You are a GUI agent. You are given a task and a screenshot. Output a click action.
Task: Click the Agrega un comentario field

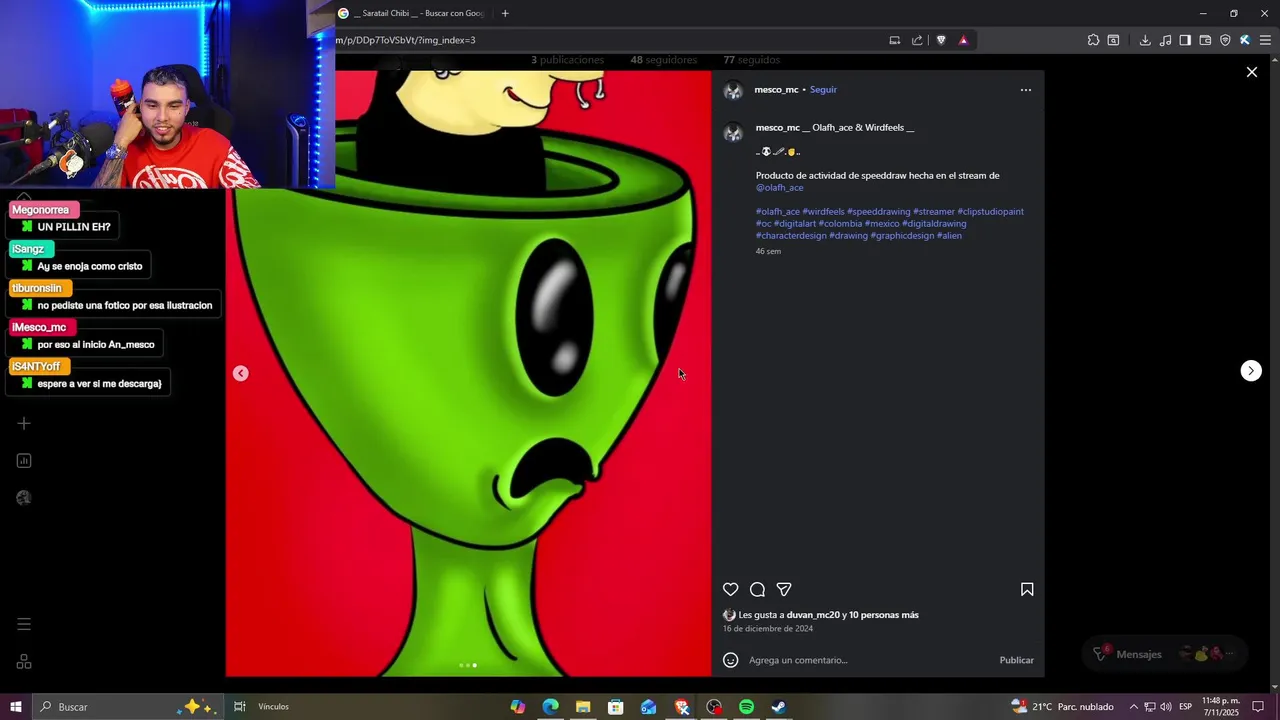868,660
